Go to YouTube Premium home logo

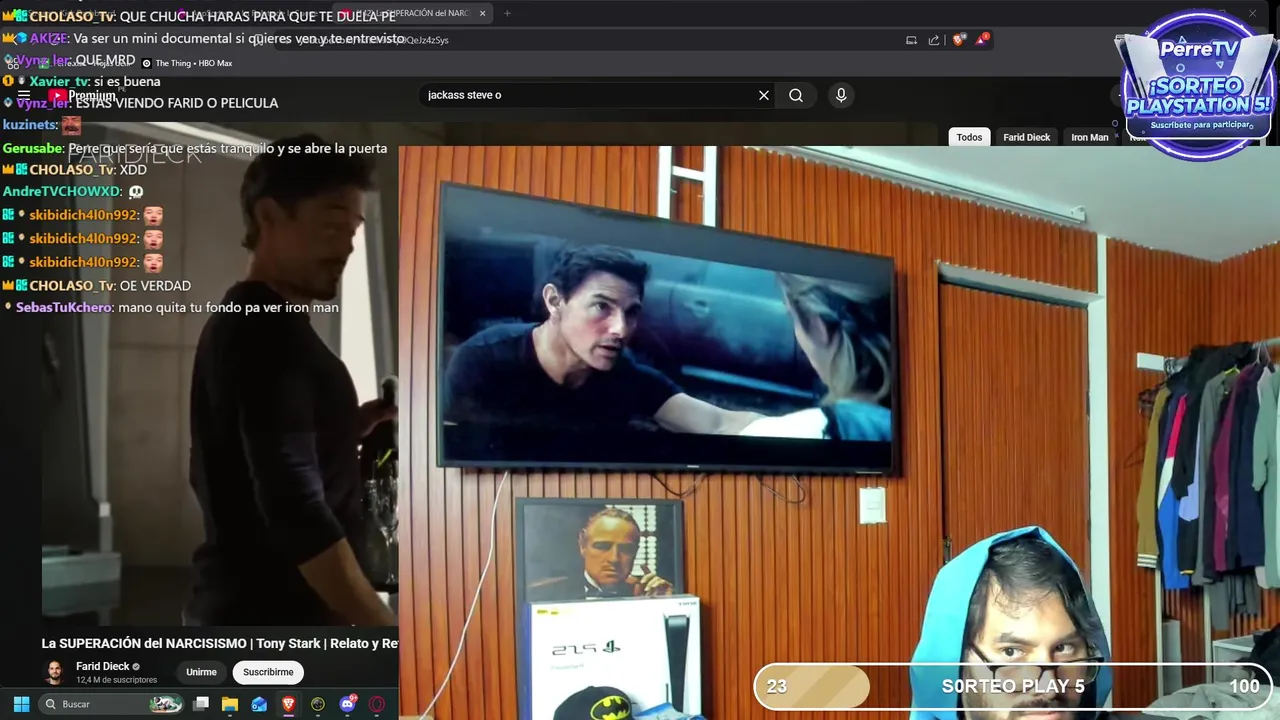point(83,96)
